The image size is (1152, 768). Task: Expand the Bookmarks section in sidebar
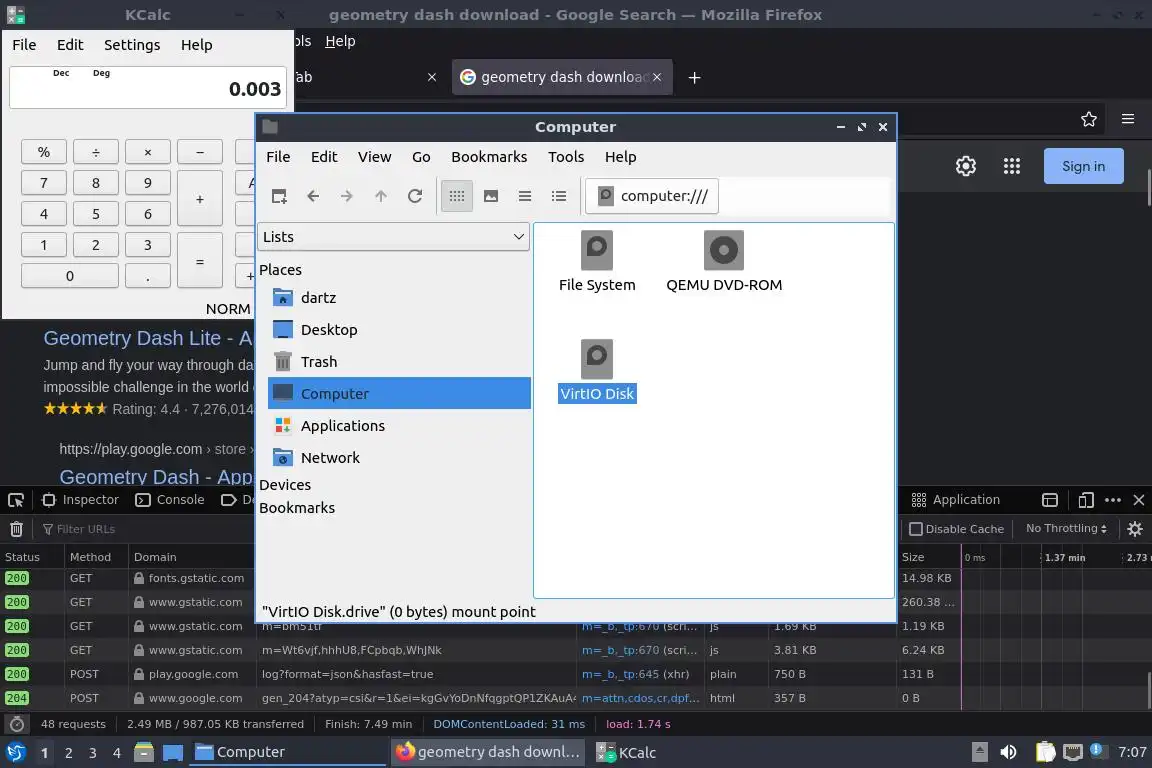coord(297,508)
